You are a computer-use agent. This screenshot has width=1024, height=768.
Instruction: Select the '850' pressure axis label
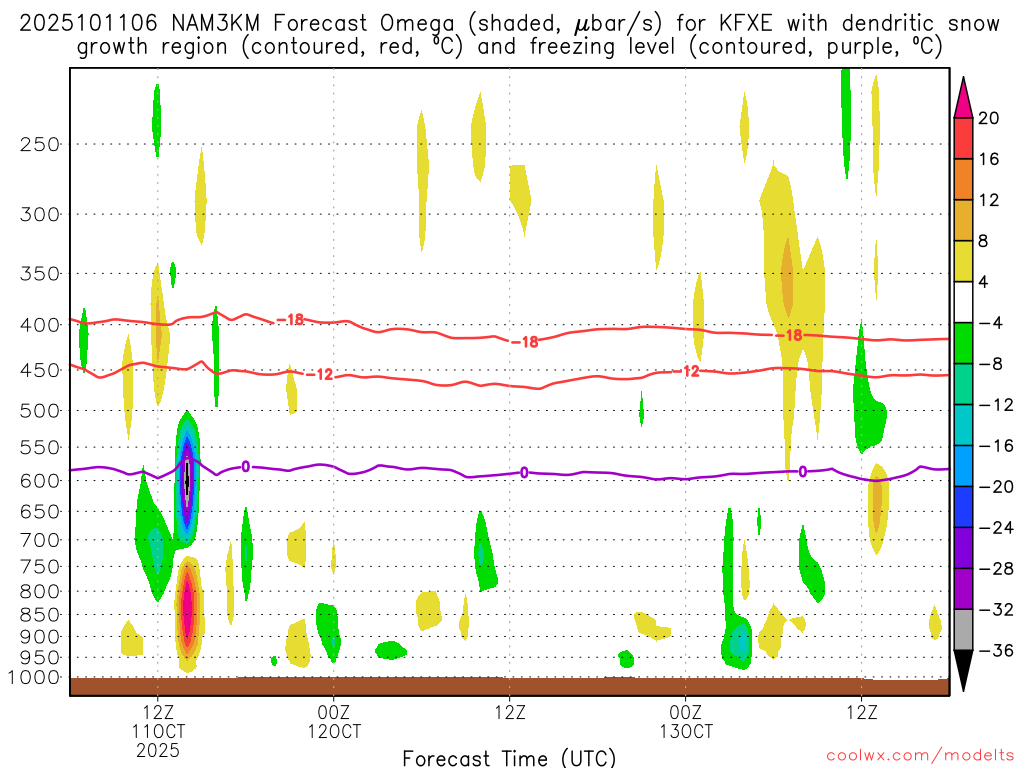click(40, 615)
